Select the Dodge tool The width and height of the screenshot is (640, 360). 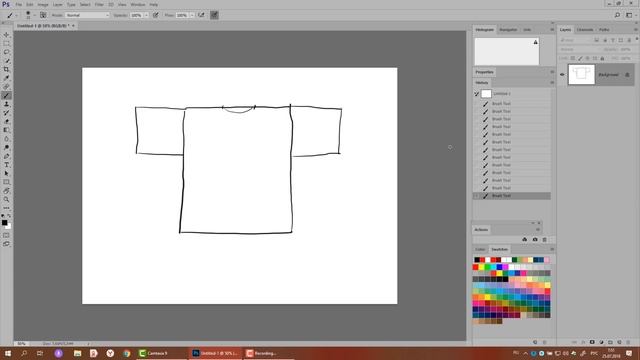(x=6, y=147)
